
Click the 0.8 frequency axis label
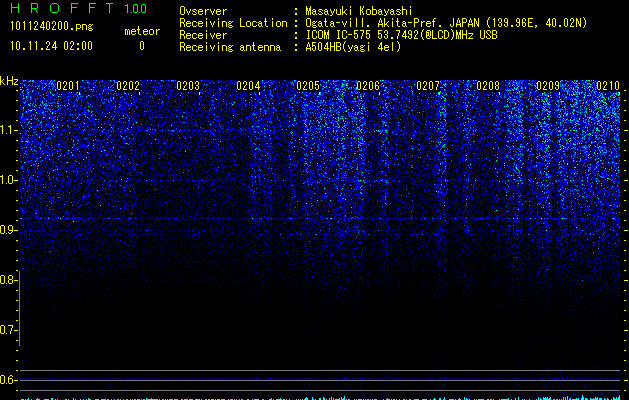pyautogui.click(x=7, y=280)
